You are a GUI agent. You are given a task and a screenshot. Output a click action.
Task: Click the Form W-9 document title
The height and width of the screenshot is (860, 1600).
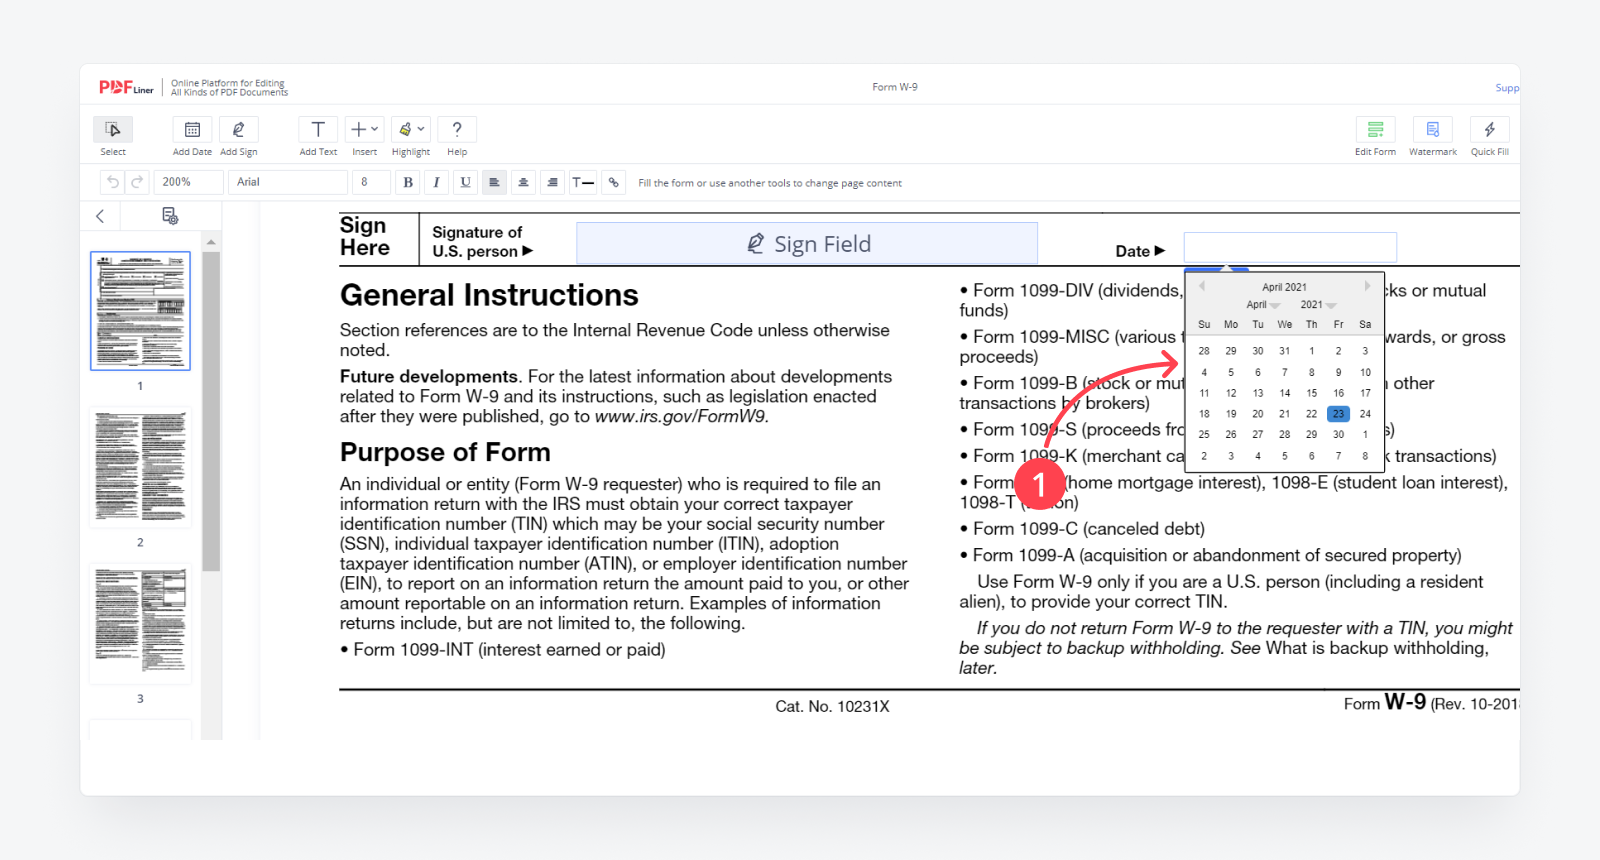(x=894, y=87)
